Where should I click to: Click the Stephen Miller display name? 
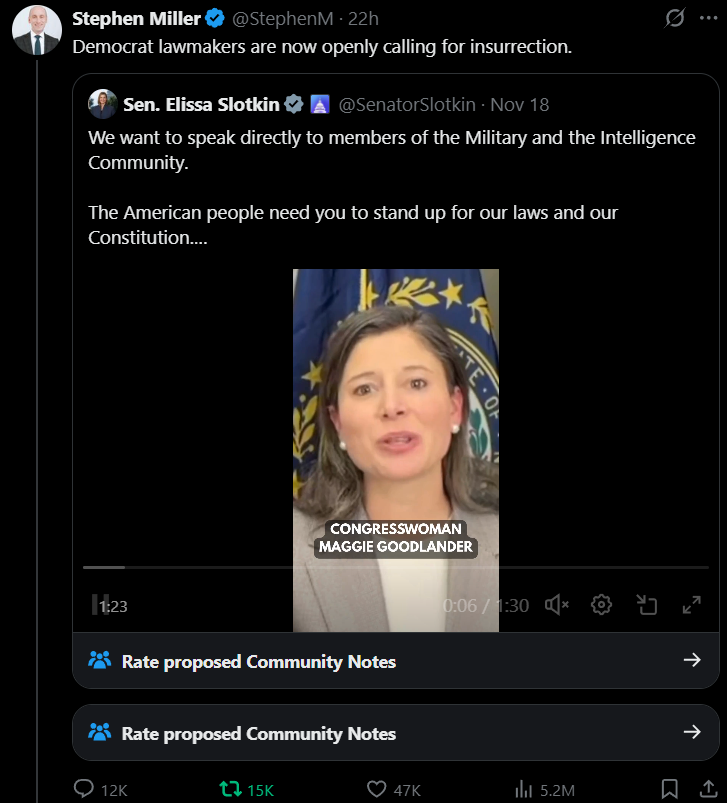137,18
